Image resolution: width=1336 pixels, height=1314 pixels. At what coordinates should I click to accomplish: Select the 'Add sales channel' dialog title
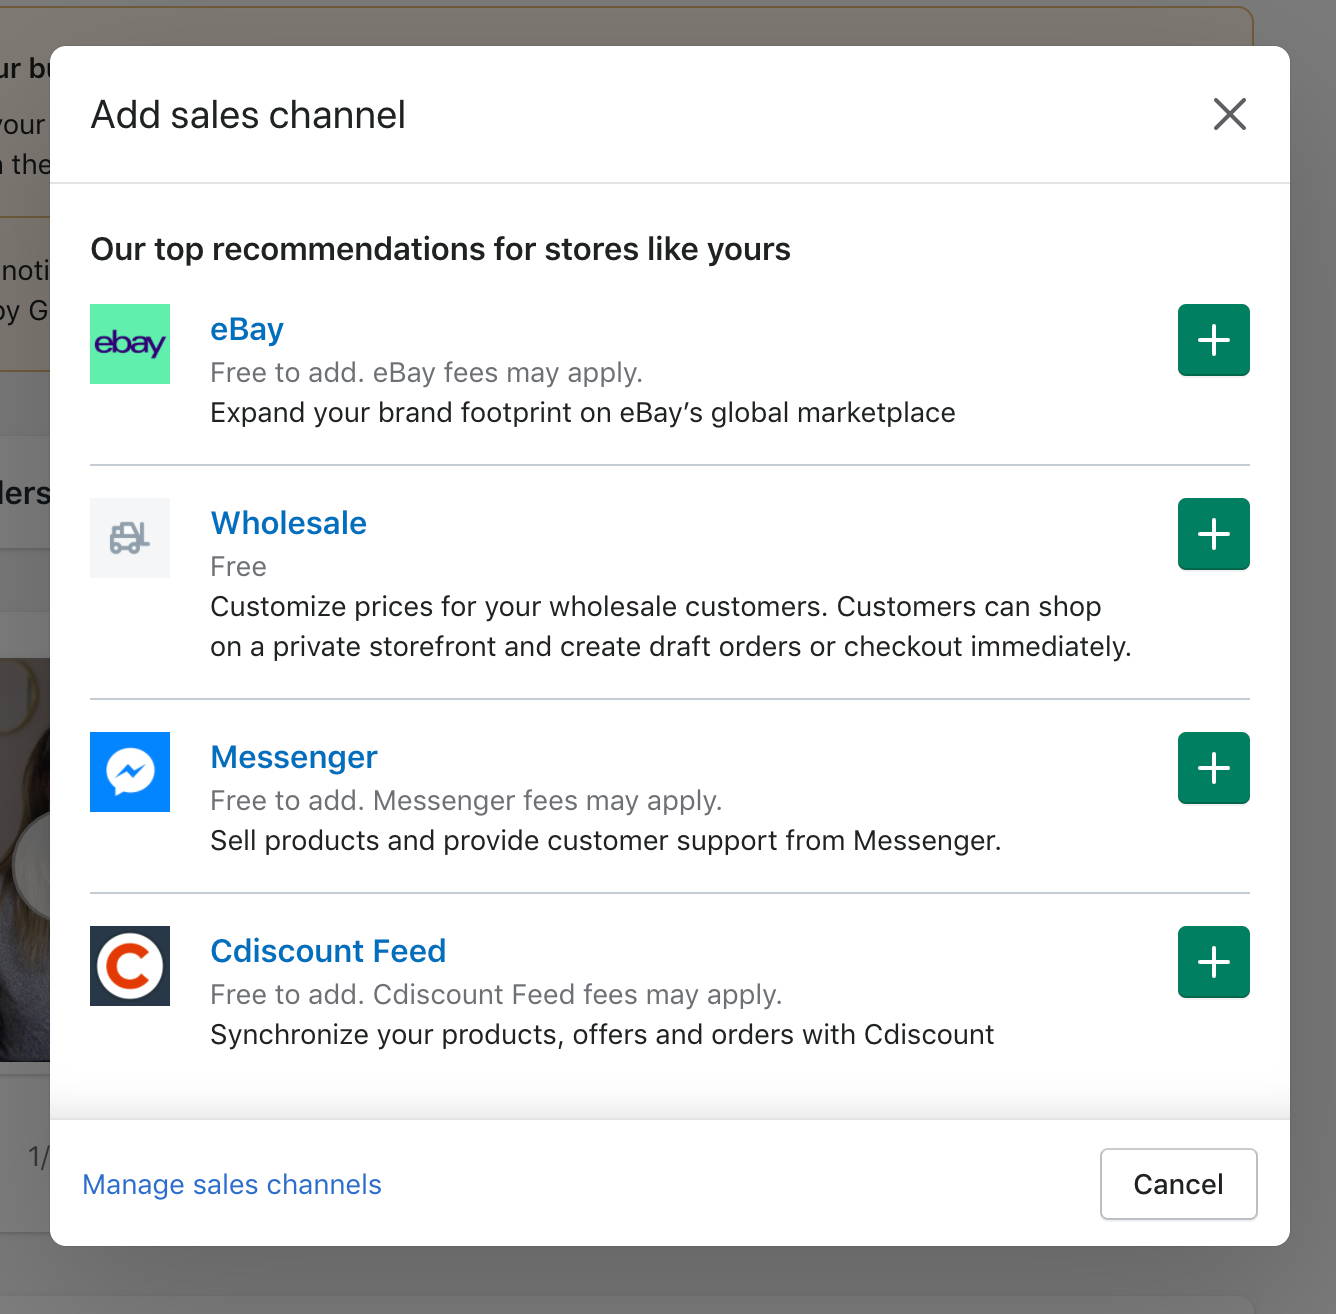tap(248, 115)
